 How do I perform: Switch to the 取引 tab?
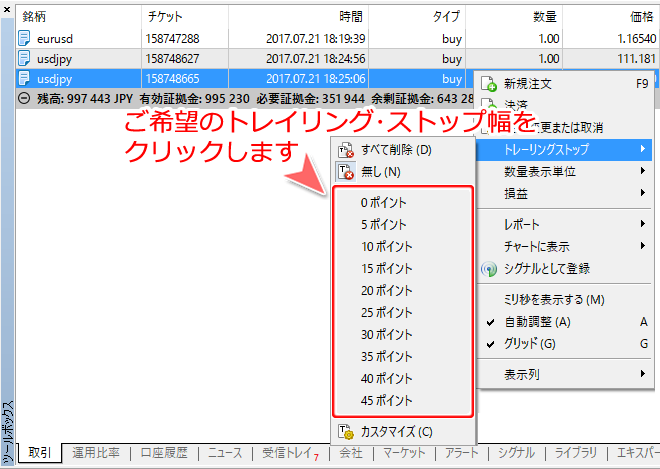40,453
